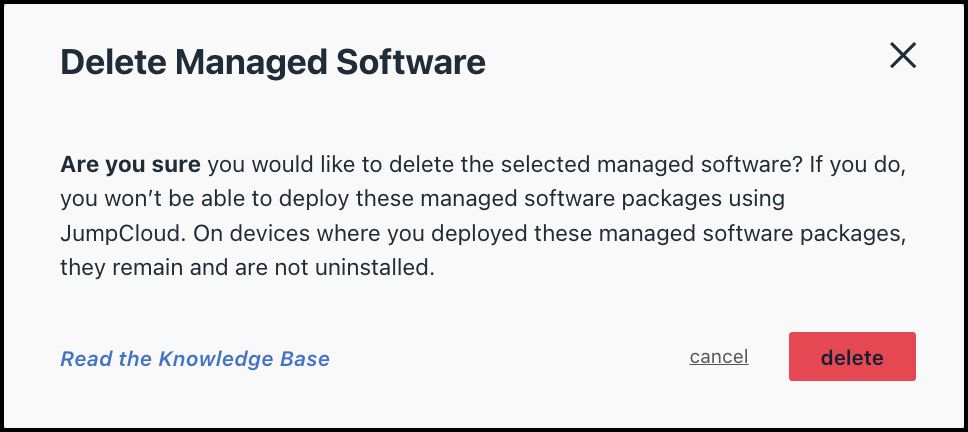The height and width of the screenshot is (432, 968).
Task: Click the word "they" starting the last line
Action: pos(82,271)
